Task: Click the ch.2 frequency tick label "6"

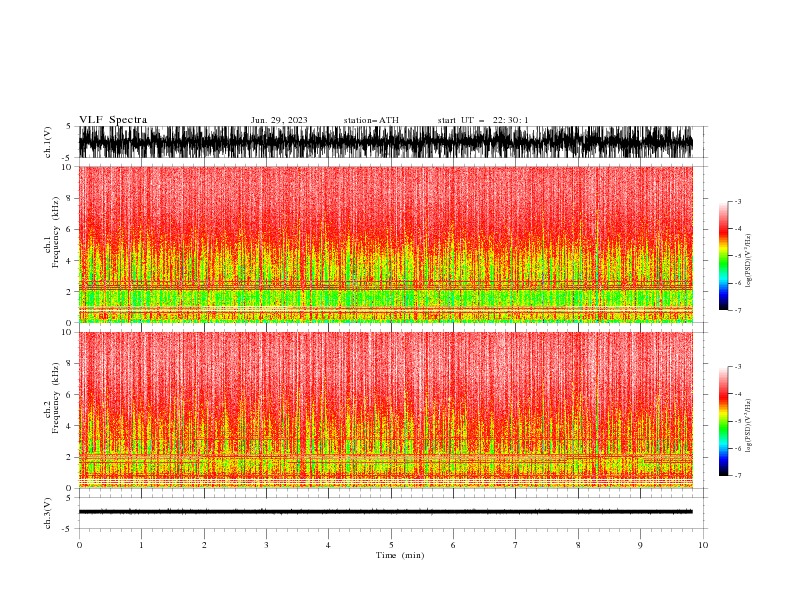Action: click(x=69, y=394)
